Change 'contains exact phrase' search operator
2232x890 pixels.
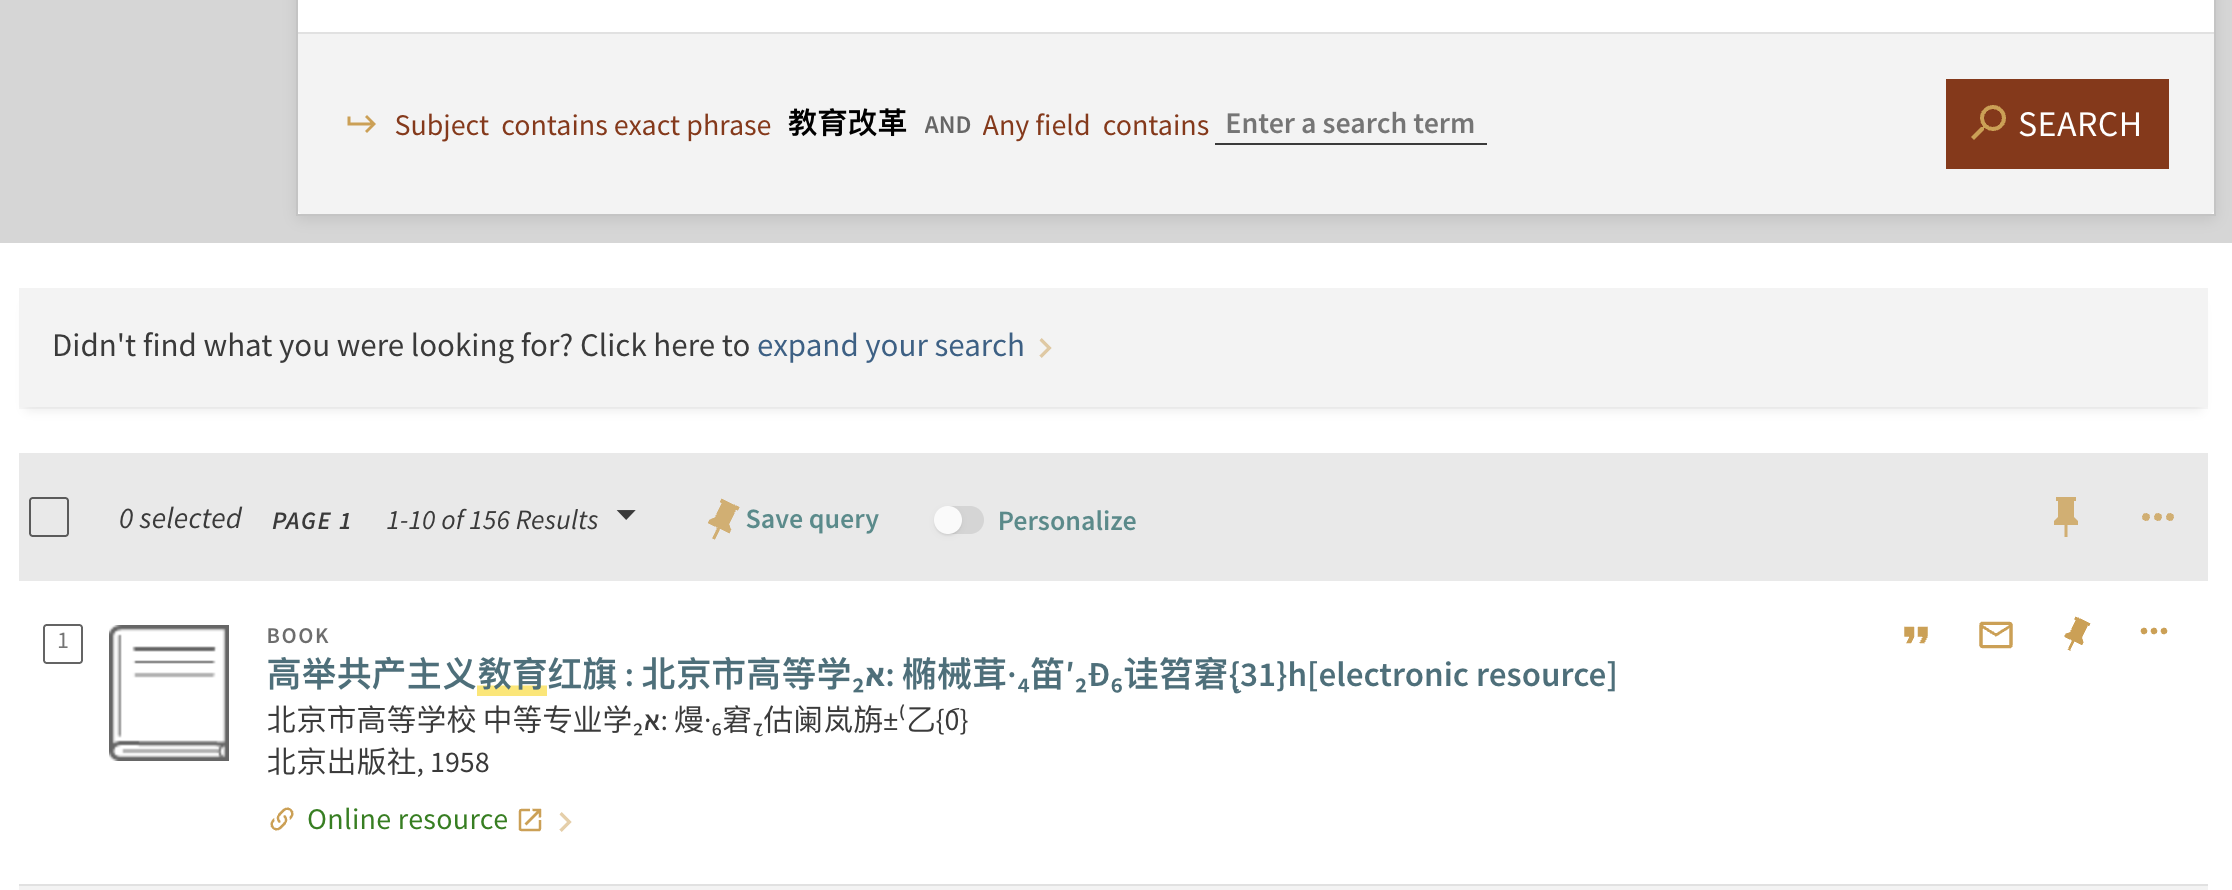636,125
